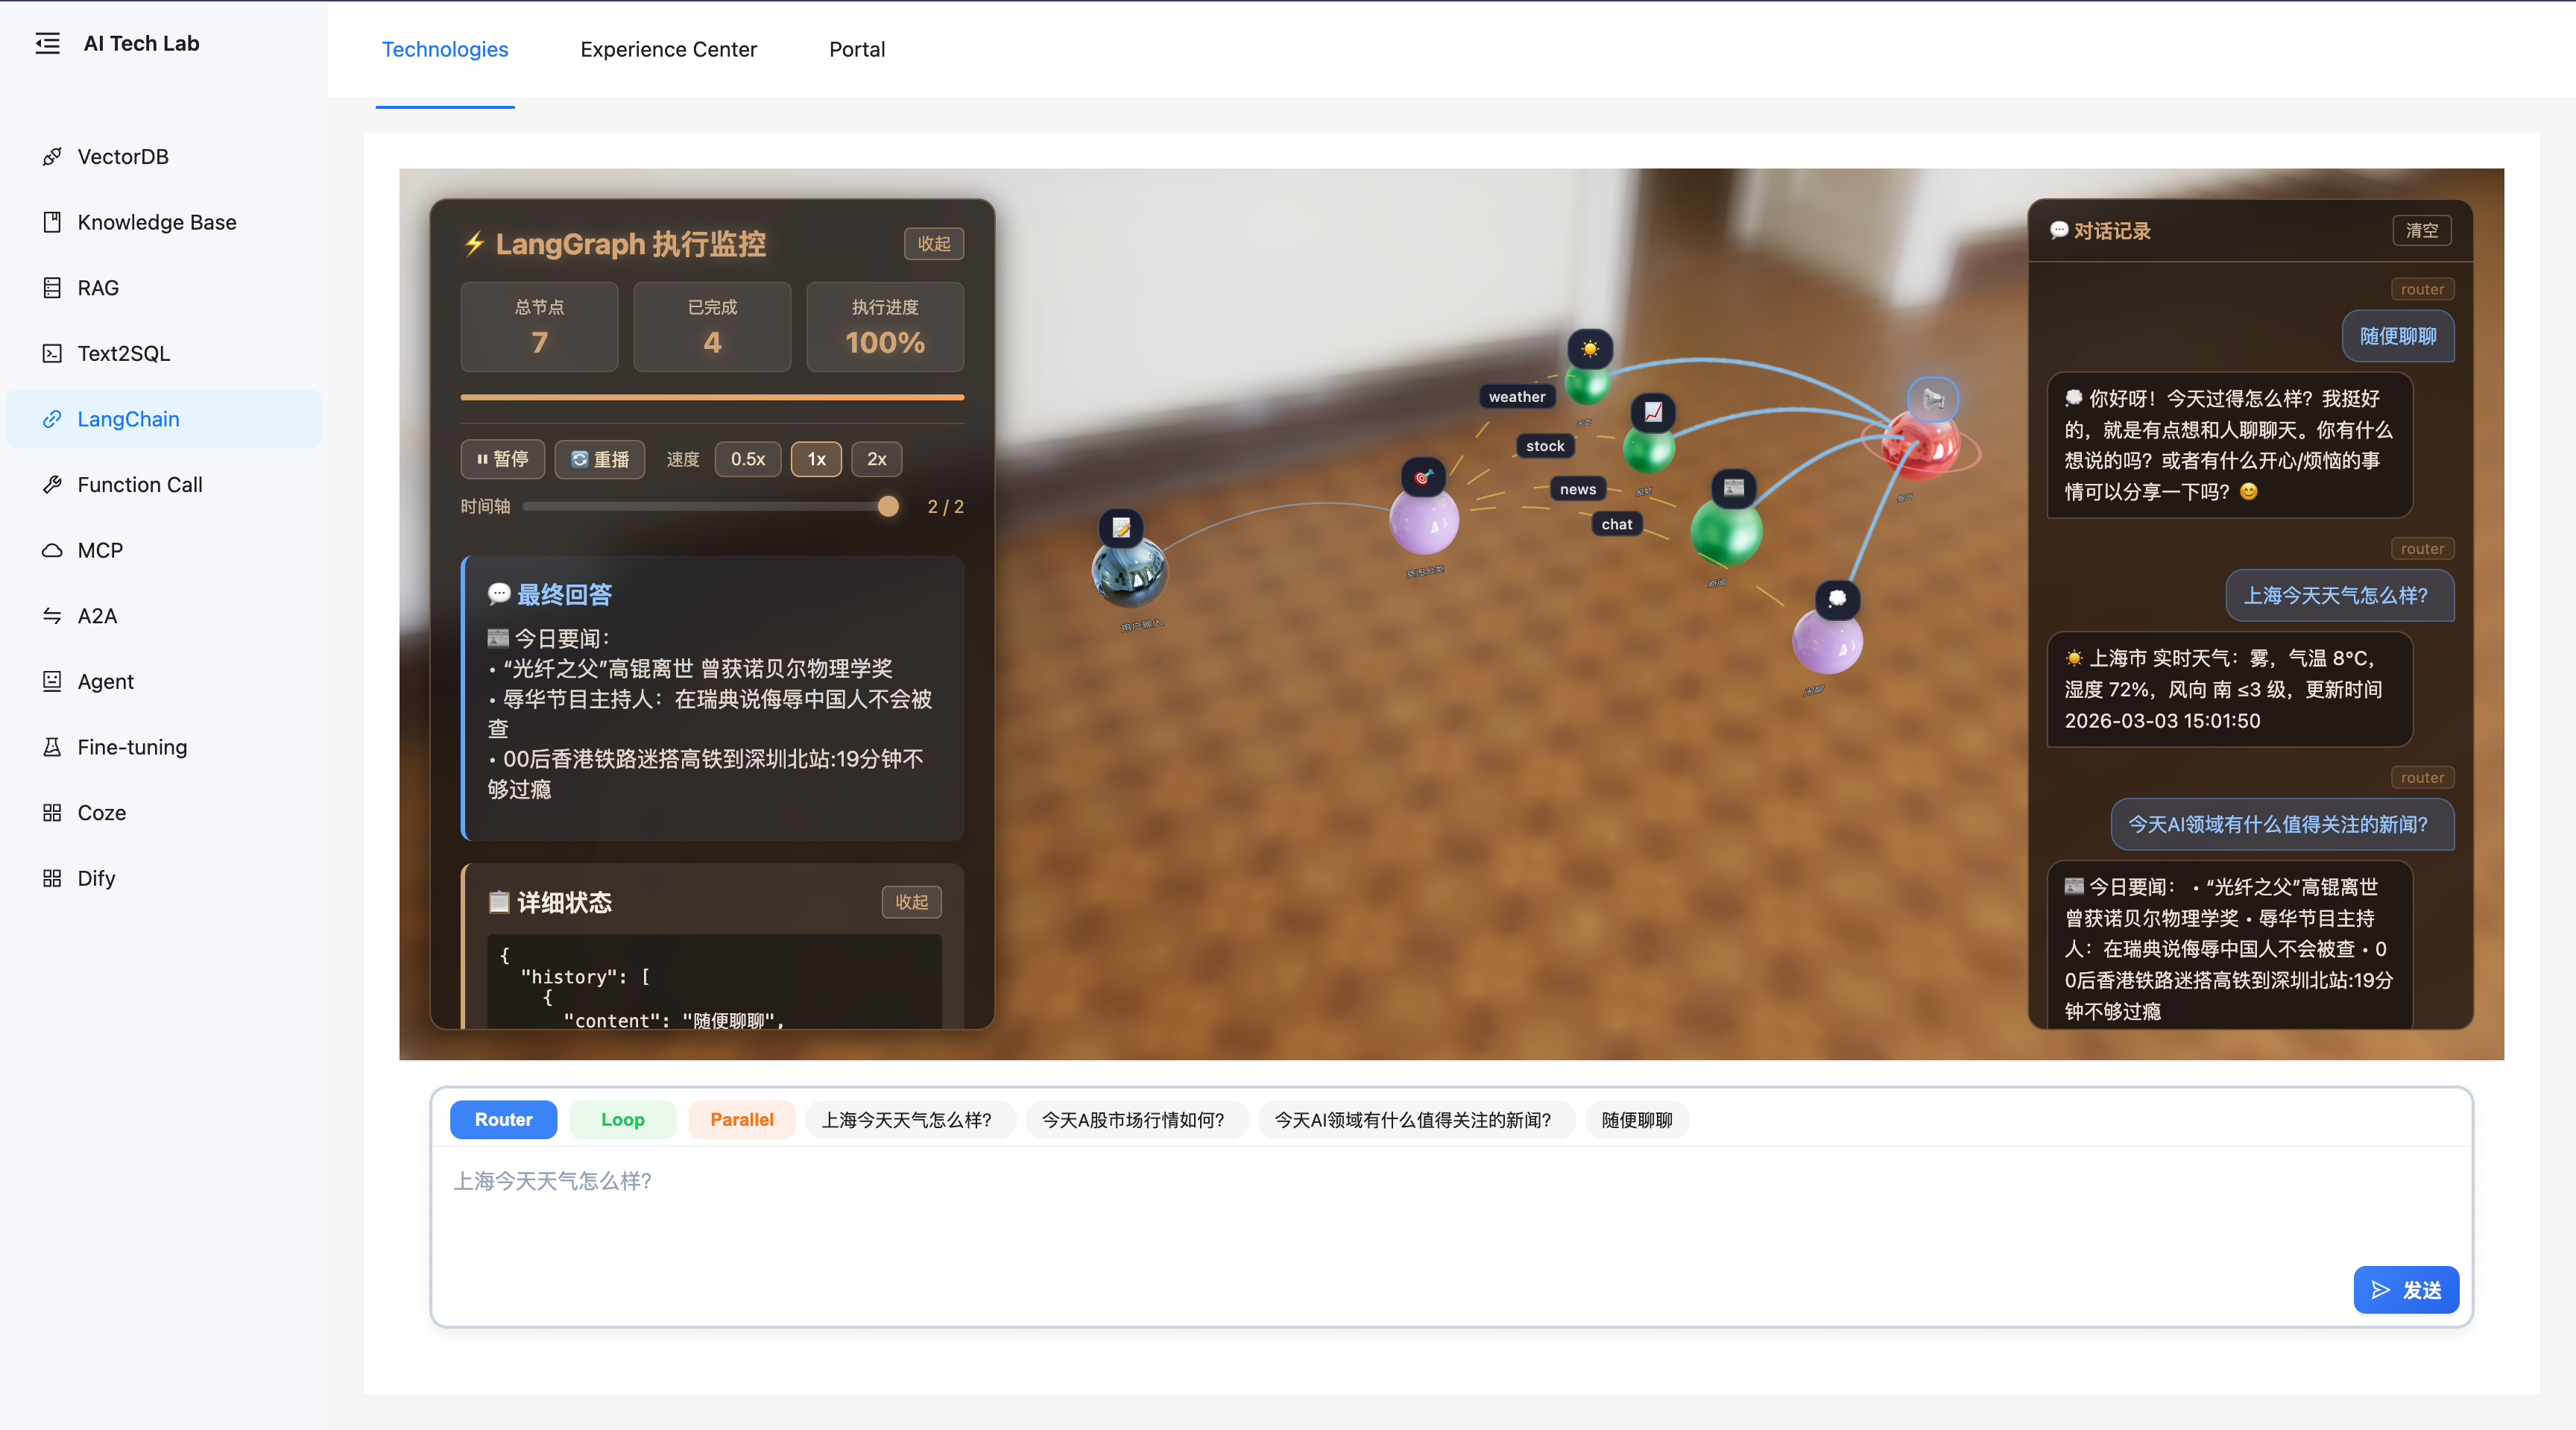Click the weather edge label in the graph
This screenshot has height=1430, width=2576.
1517,397
